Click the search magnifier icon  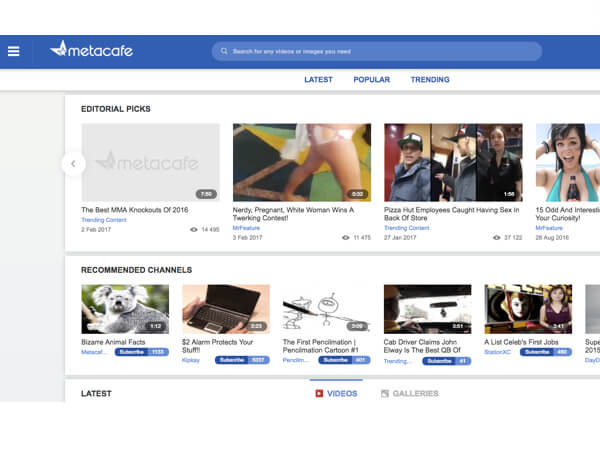(x=223, y=51)
